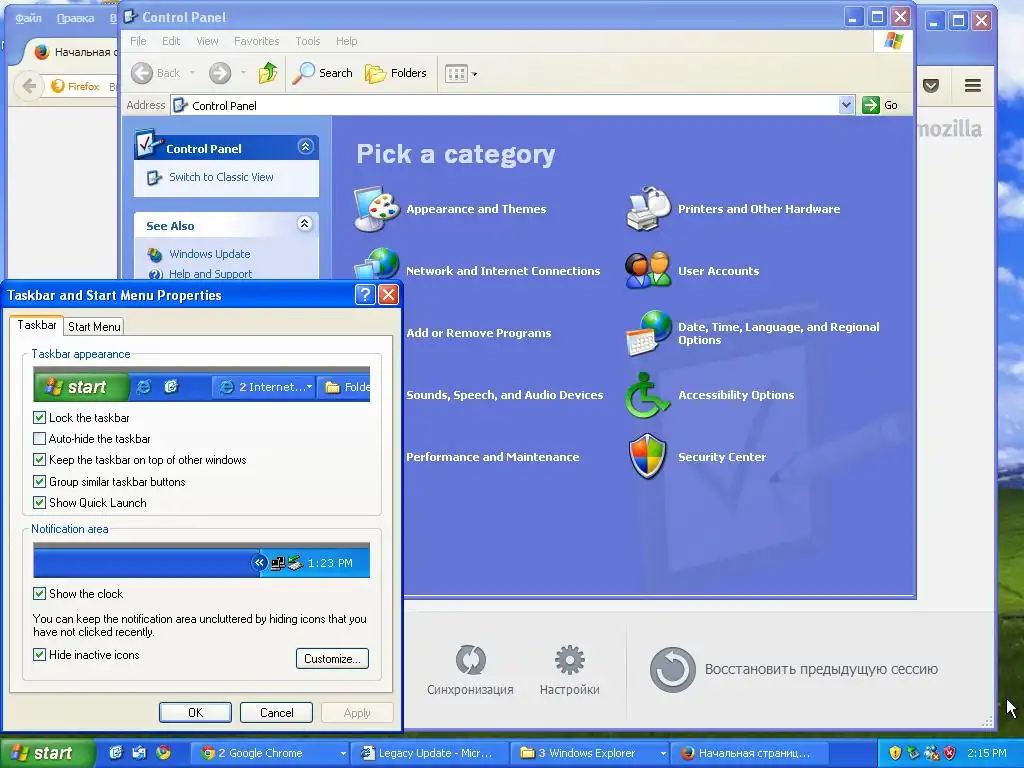Viewport: 1024px width, 768px height.
Task: Click the Cancel button in Properties dialog
Action: (x=276, y=712)
